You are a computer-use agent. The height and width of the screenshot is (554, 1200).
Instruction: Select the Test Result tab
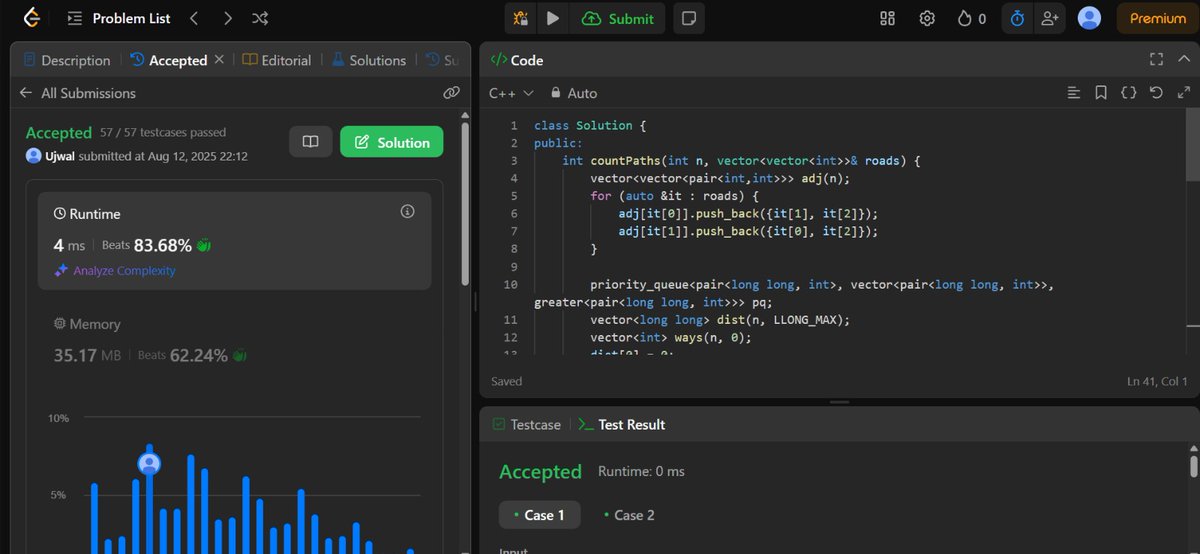tap(622, 424)
